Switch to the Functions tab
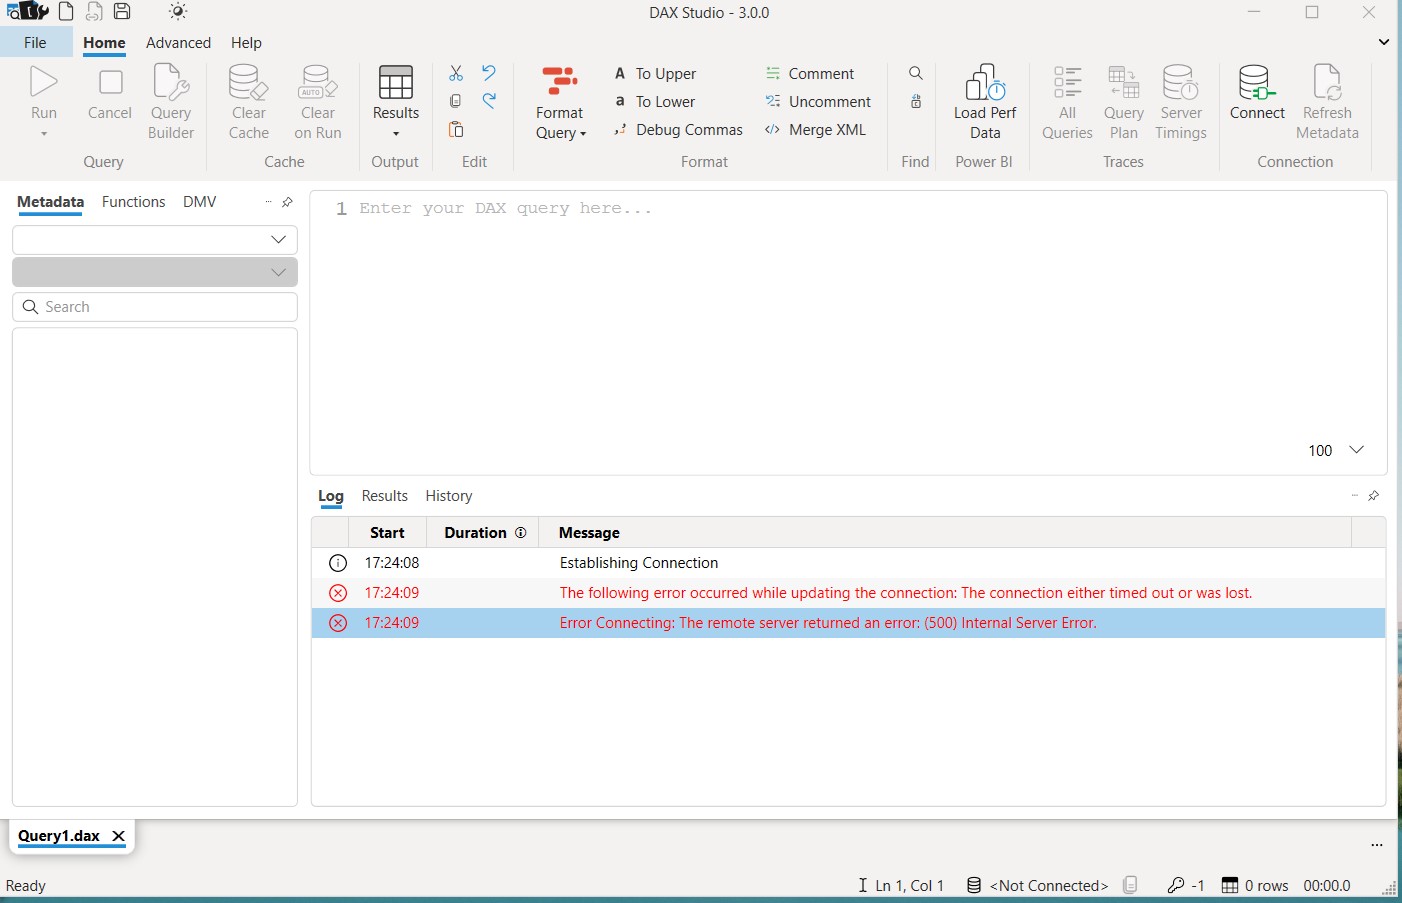This screenshot has height=903, width=1402. [x=133, y=202]
